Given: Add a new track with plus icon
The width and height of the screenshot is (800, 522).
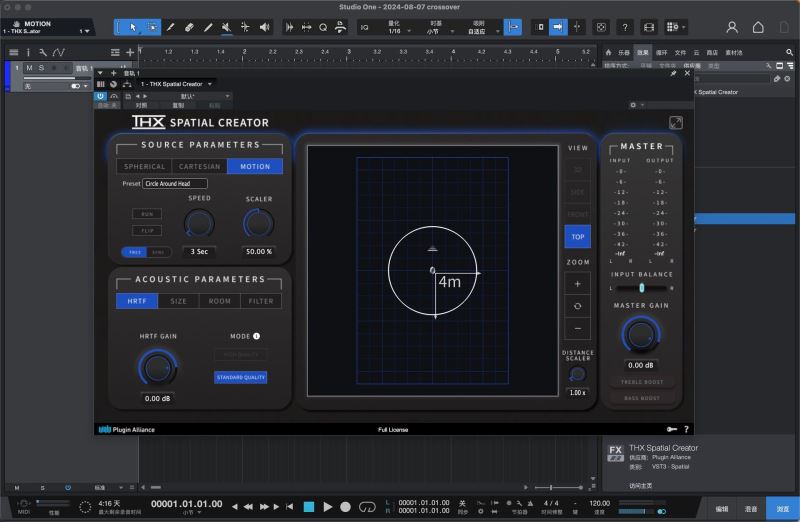Looking at the screenshot, I should (130, 52).
